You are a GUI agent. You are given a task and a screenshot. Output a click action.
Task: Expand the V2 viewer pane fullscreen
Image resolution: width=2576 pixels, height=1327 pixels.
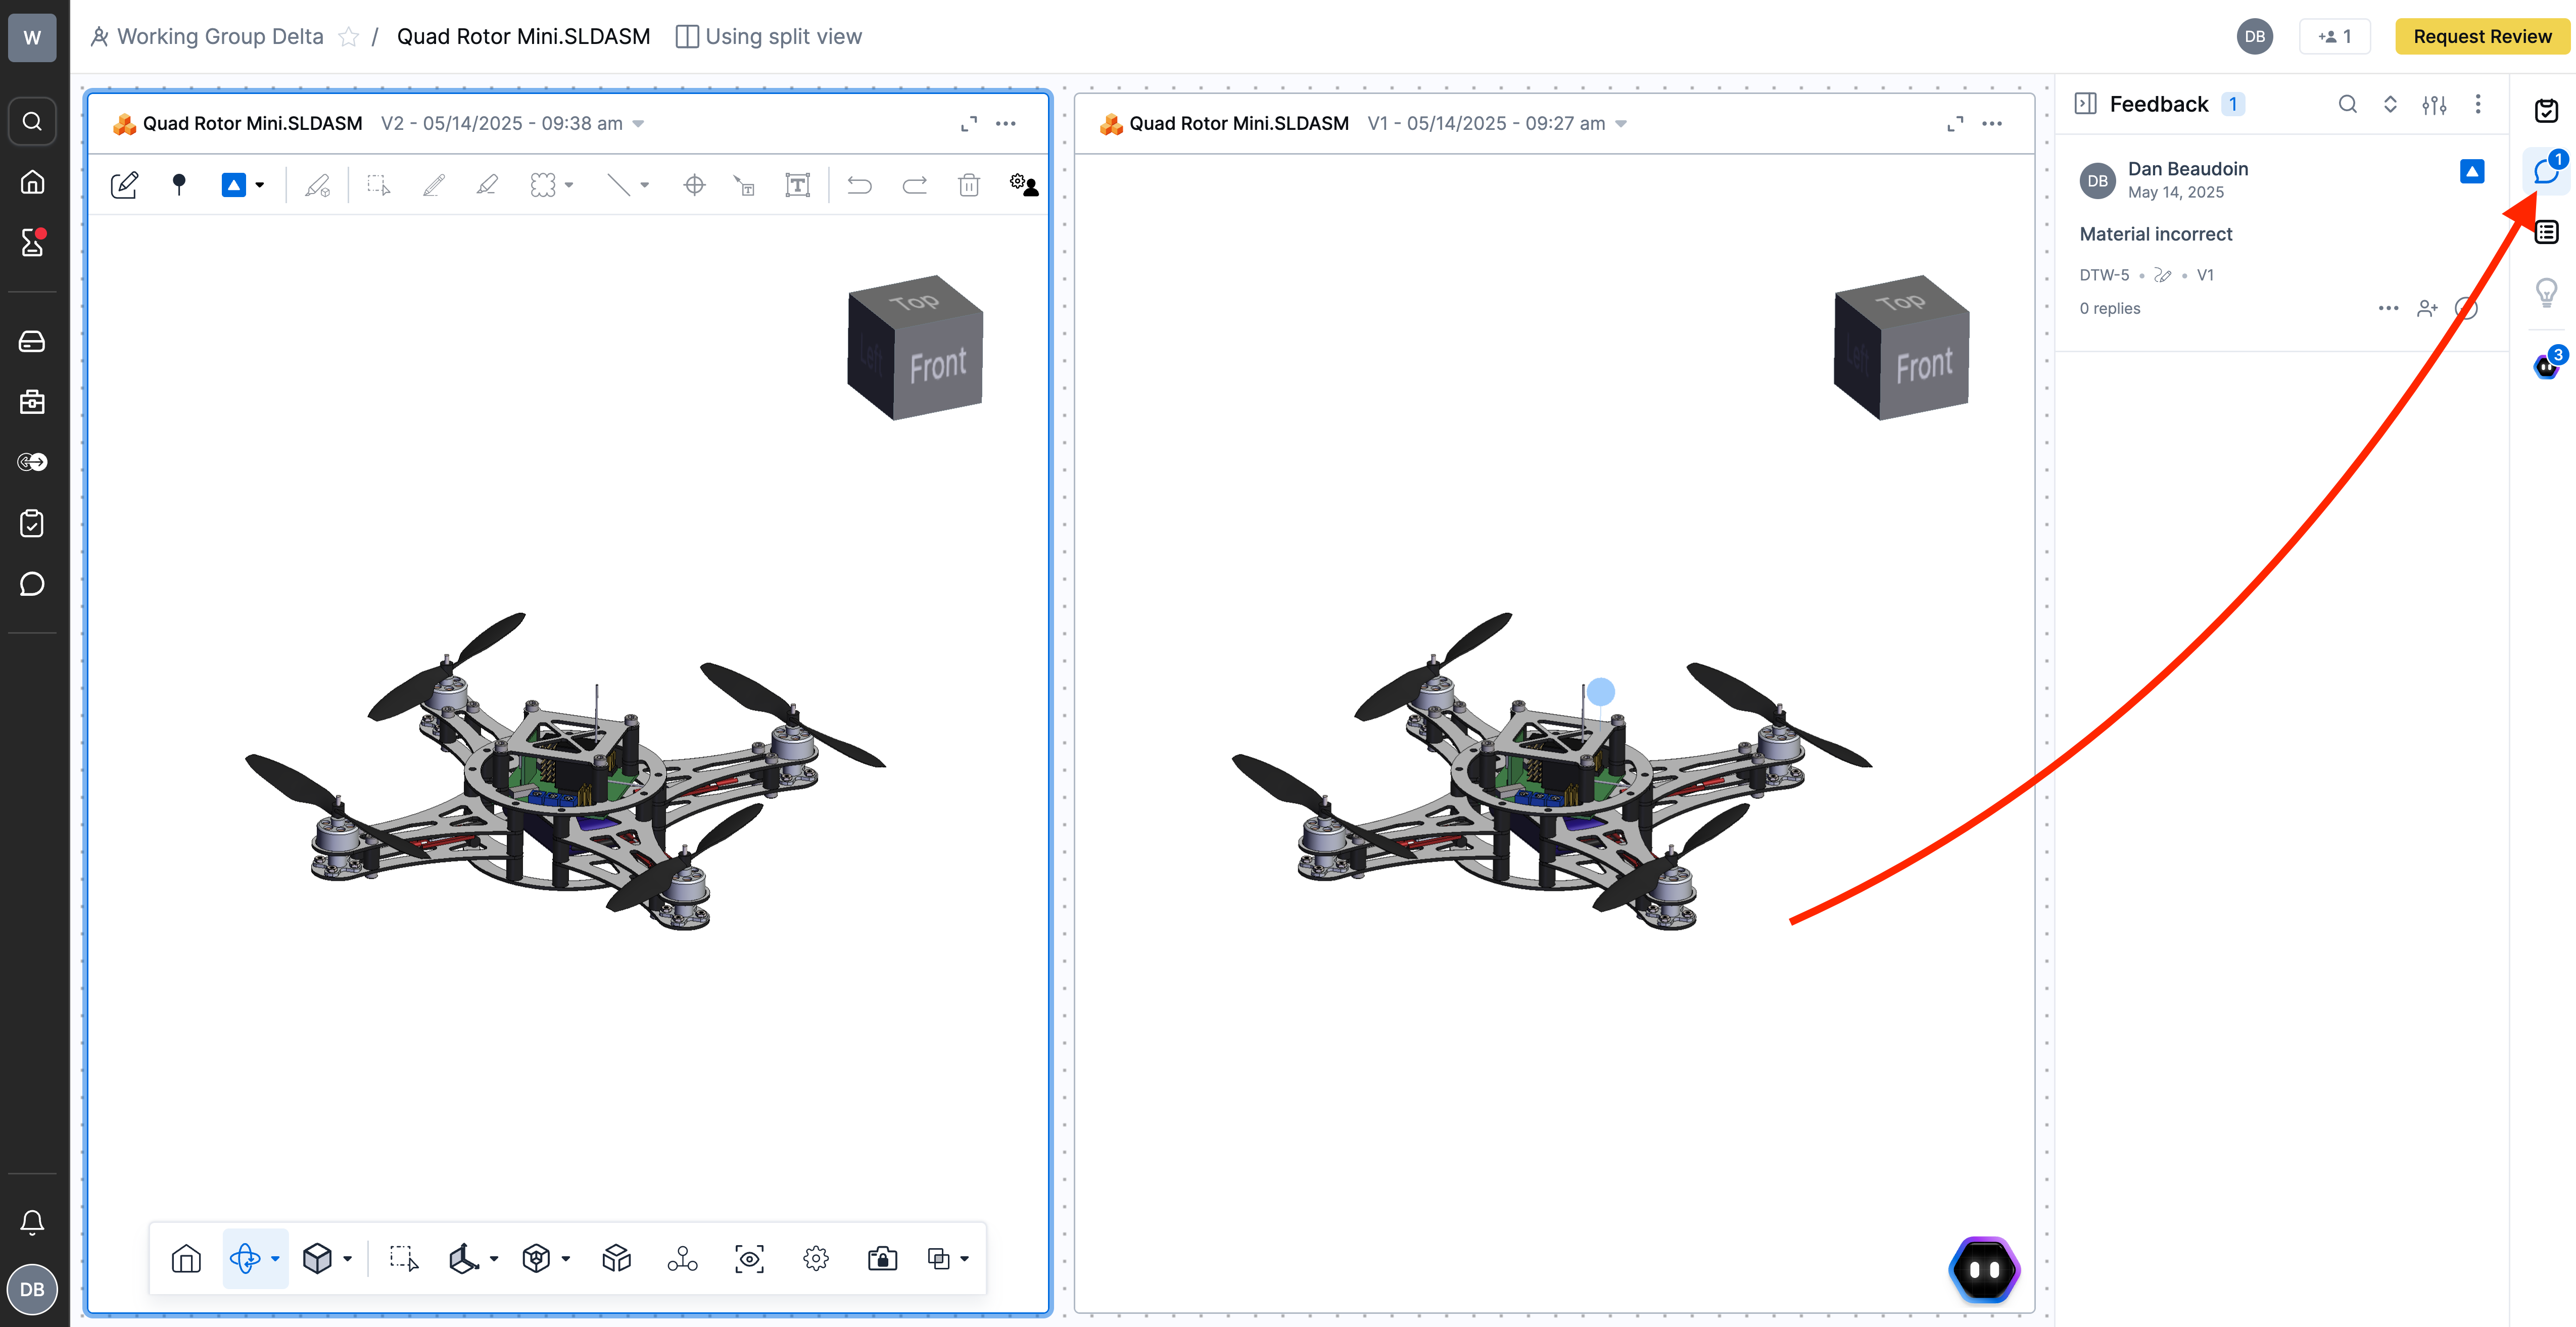969,123
